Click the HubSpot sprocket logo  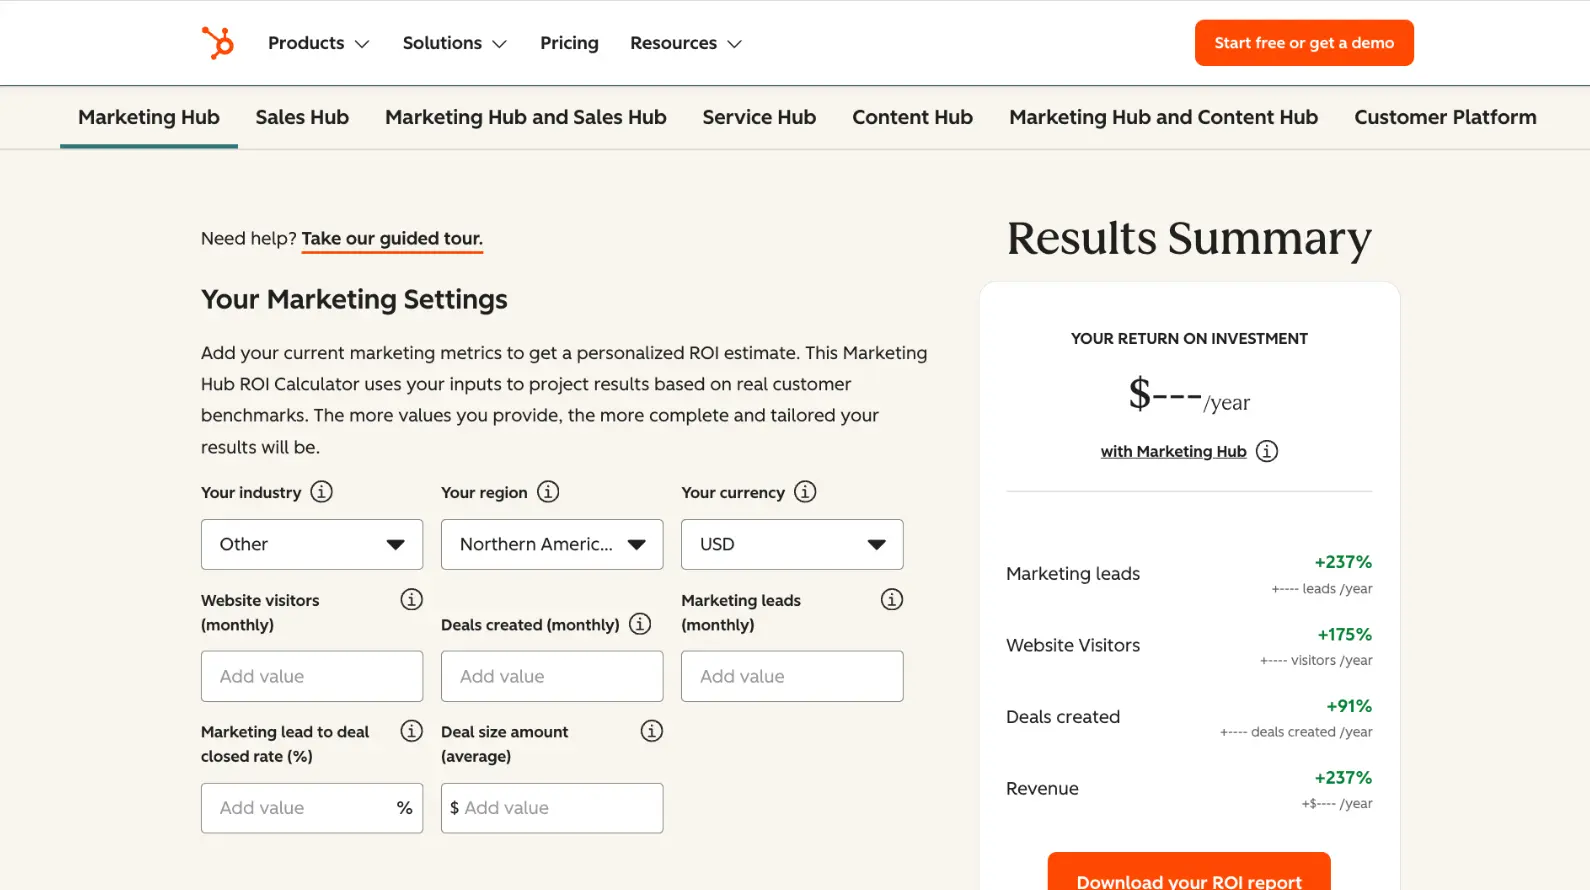pyautogui.click(x=218, y=43)
